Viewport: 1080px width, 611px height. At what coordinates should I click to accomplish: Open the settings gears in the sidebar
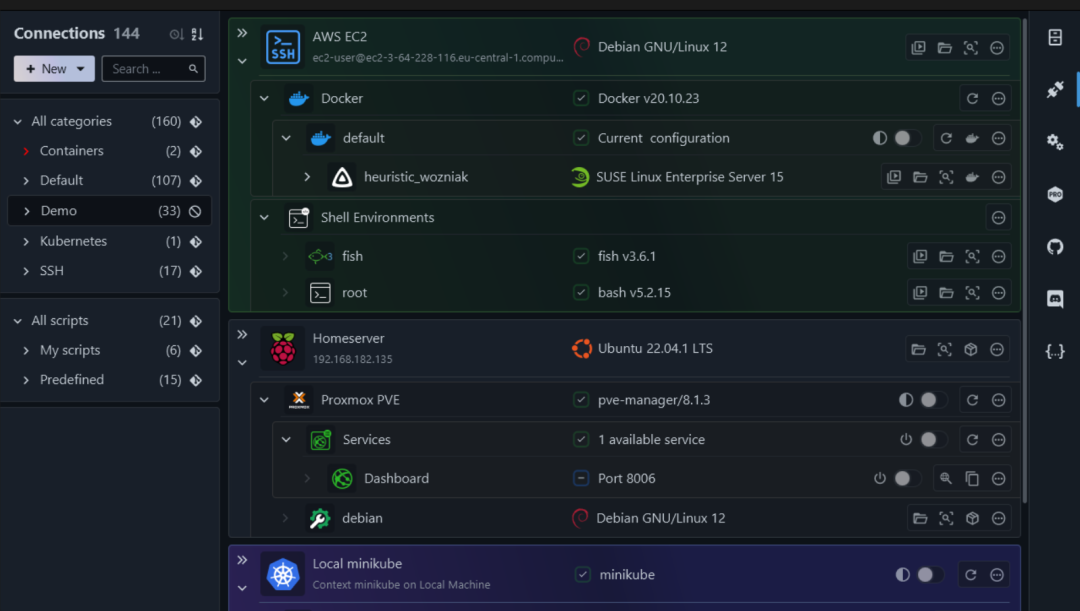1055,142
